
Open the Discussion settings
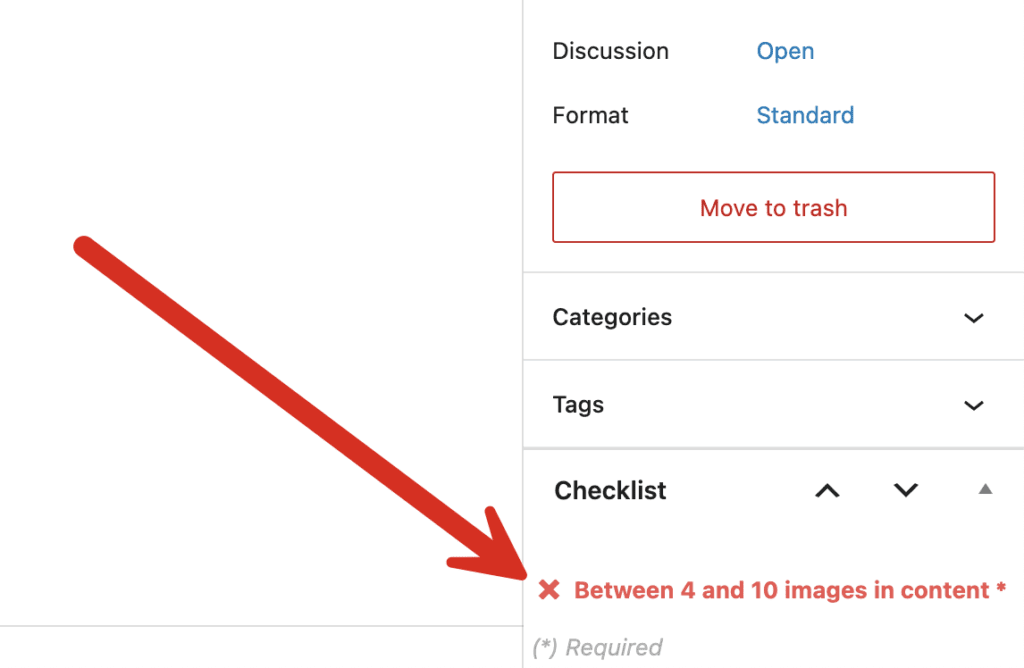pyautogui.click(x=785, y=50)
